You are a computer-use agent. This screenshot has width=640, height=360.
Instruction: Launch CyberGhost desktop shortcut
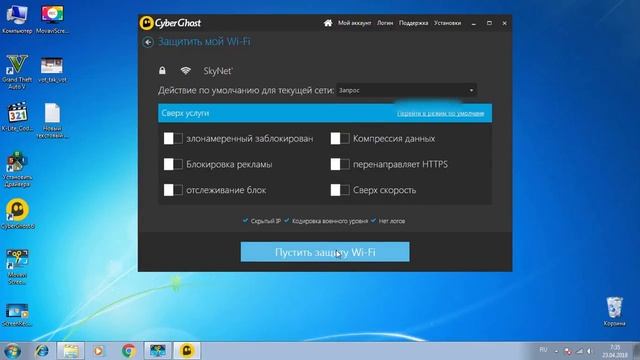18,214
